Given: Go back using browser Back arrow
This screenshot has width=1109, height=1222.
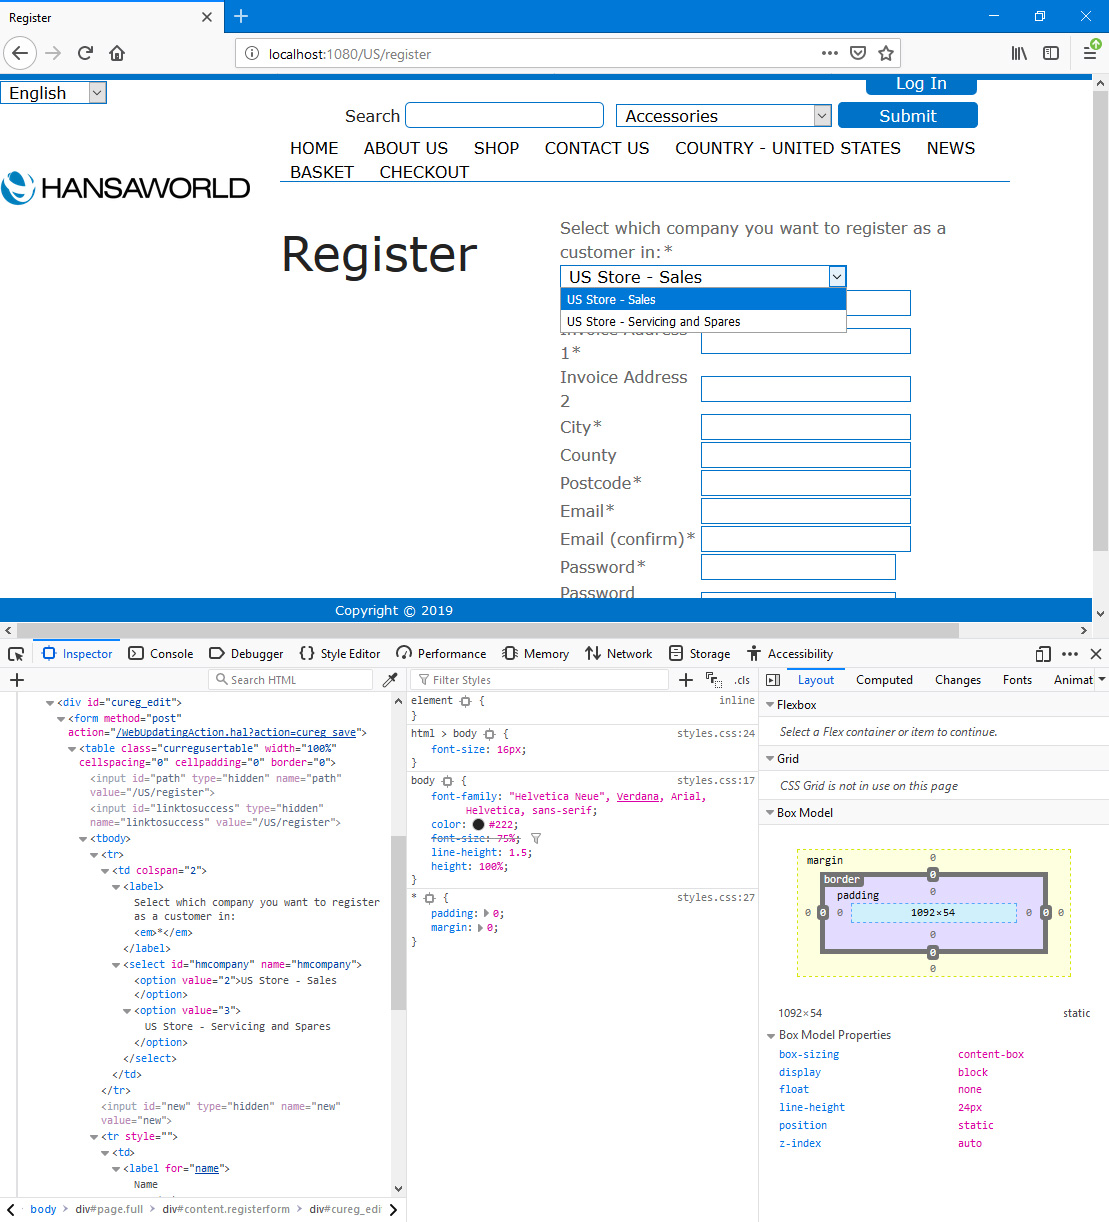Looking at the screenshot, I should [20, 53].
